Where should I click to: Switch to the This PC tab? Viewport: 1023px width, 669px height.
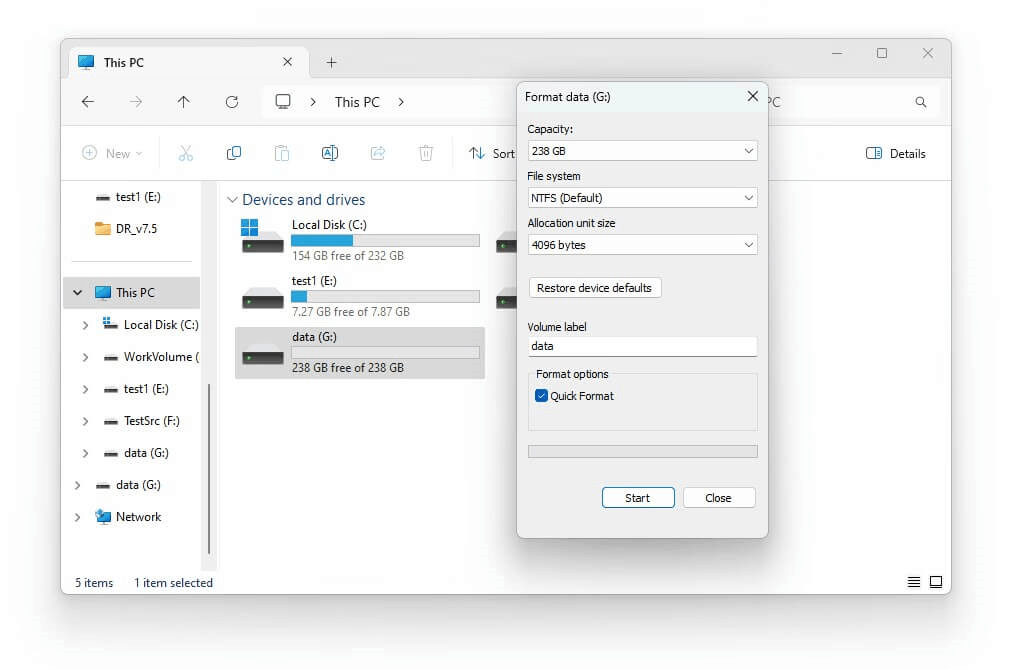pos(125,62)
